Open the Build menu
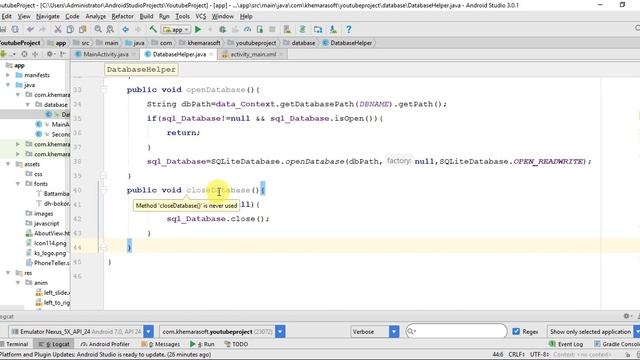 [146, 16]
